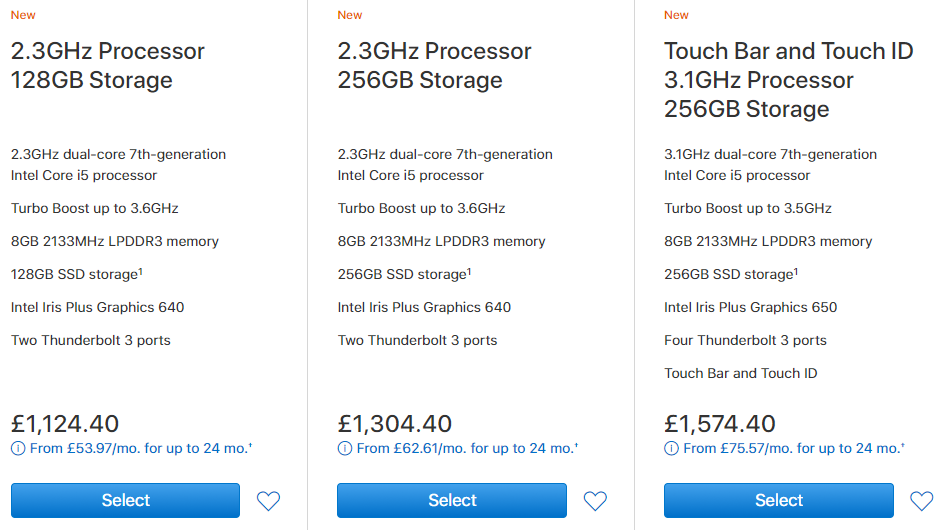Image resolution: width=938 pixels, height=530 pixels.
Task: Select the 2.3GHz 128GB Storage MacBook
Action: [x=125, y=500]
